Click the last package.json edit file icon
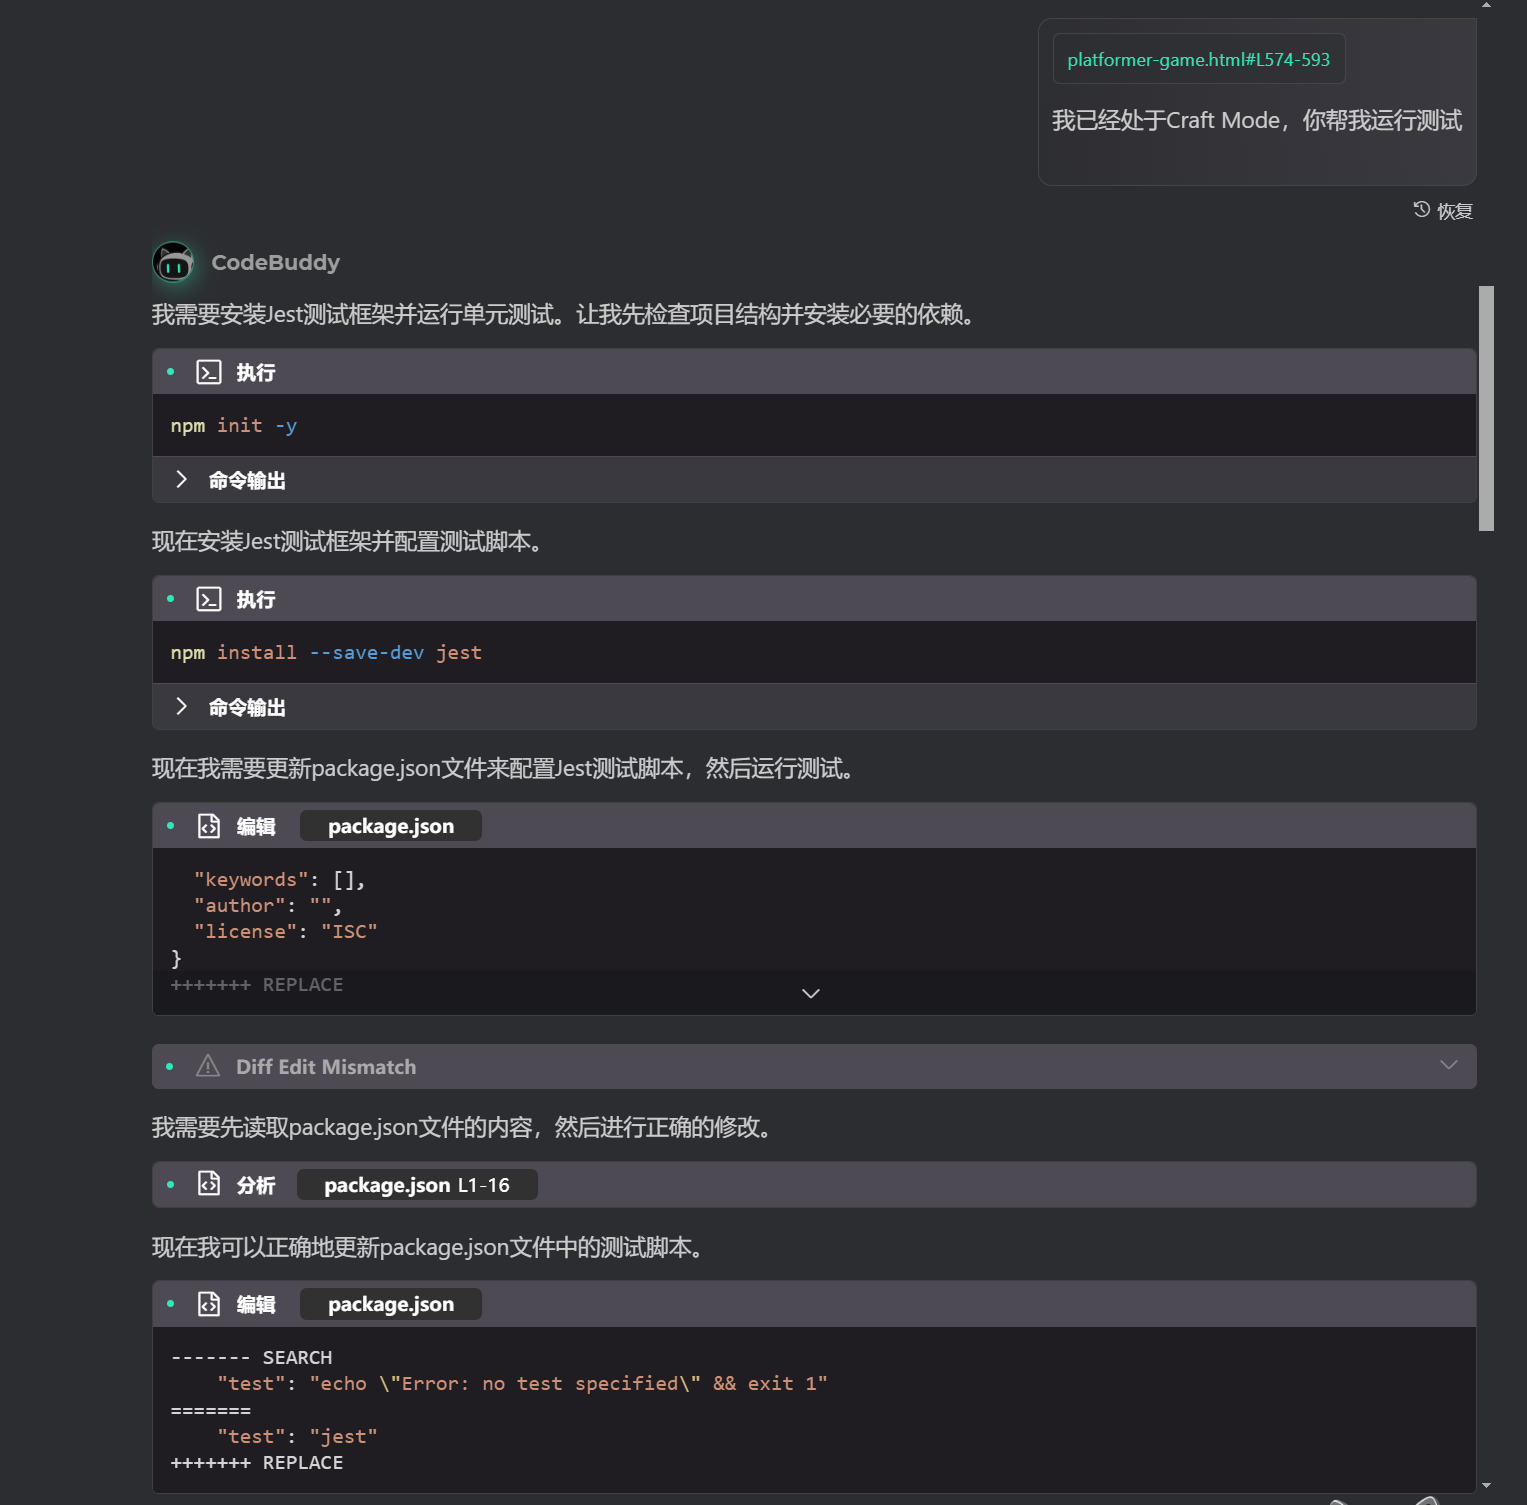This screenshot has height=1505, width=1527. pyautogui.click(x=209, y=1304)
